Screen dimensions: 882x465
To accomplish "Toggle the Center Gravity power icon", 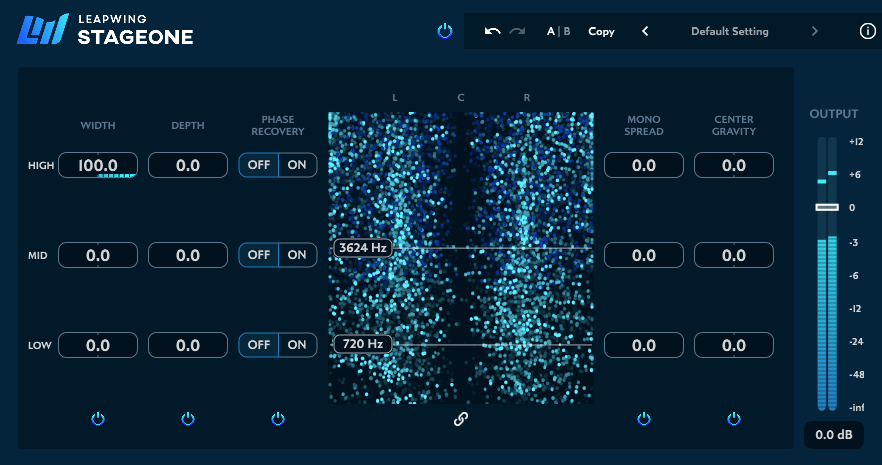I will pyautogui.click(x=734, y=418).
